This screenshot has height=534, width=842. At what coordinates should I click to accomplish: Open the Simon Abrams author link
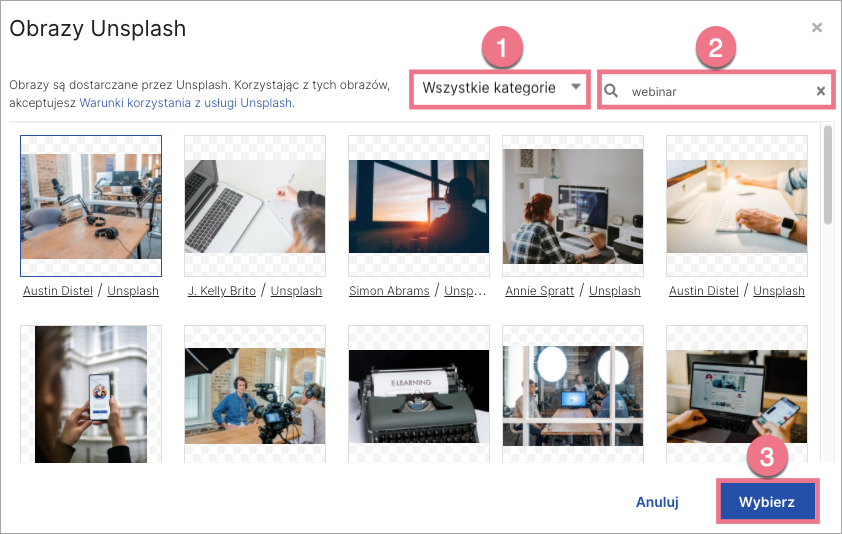click(389, 291)
